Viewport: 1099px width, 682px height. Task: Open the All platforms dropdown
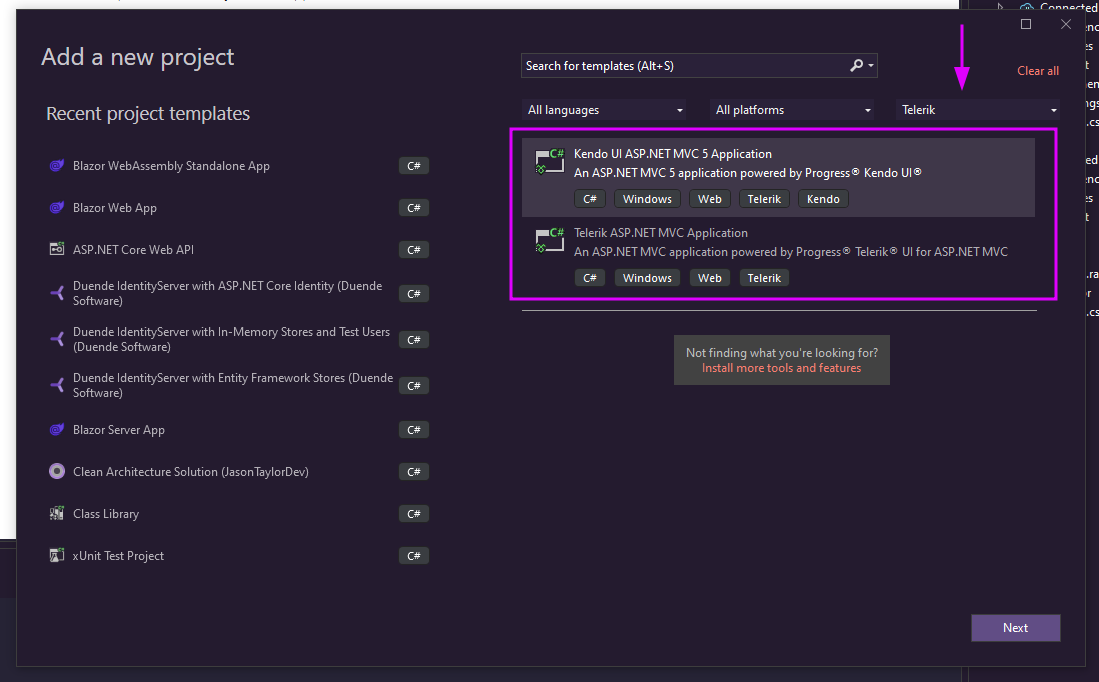(793, 110)
